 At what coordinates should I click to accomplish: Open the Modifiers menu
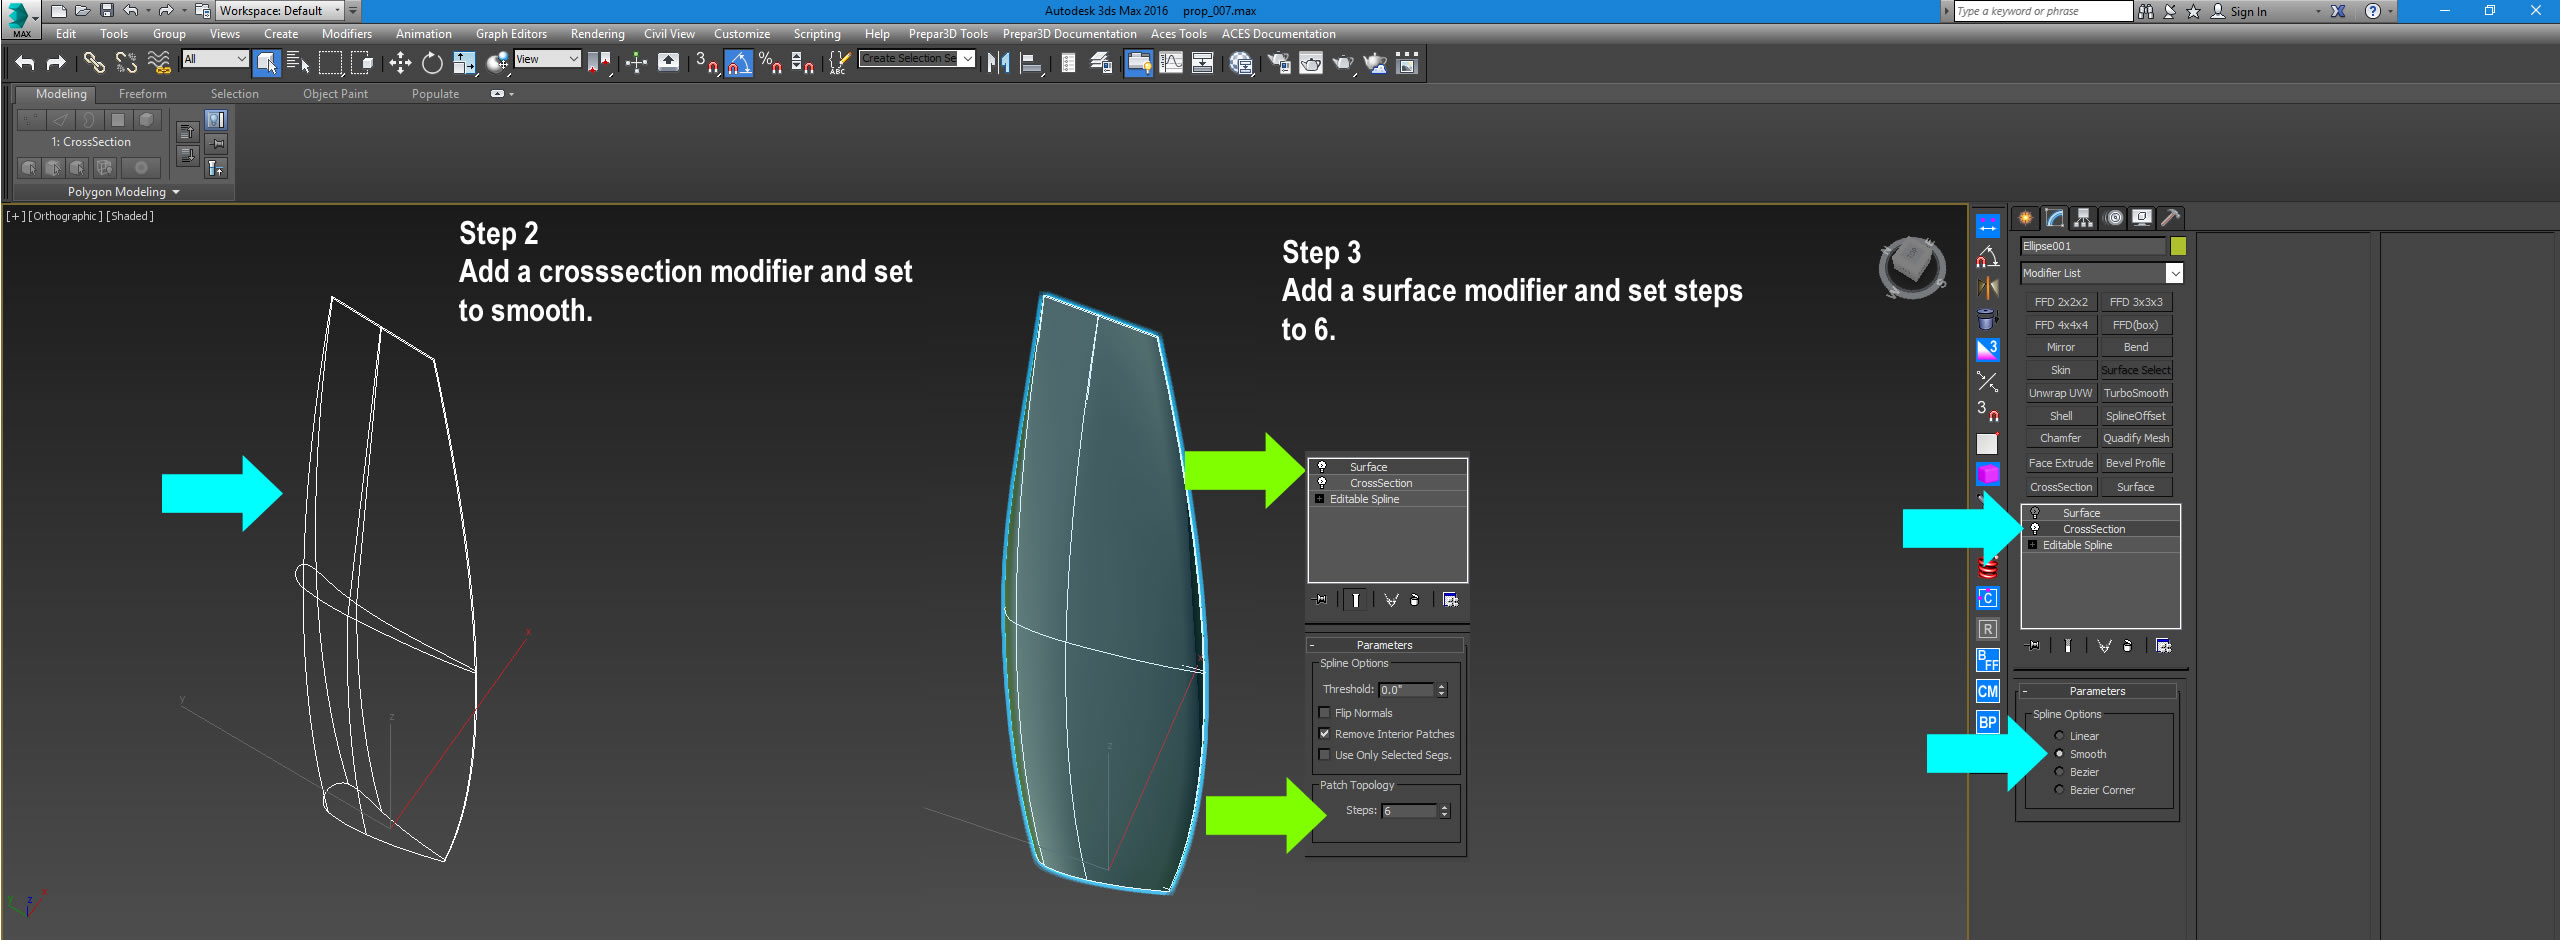coord(347,33)
